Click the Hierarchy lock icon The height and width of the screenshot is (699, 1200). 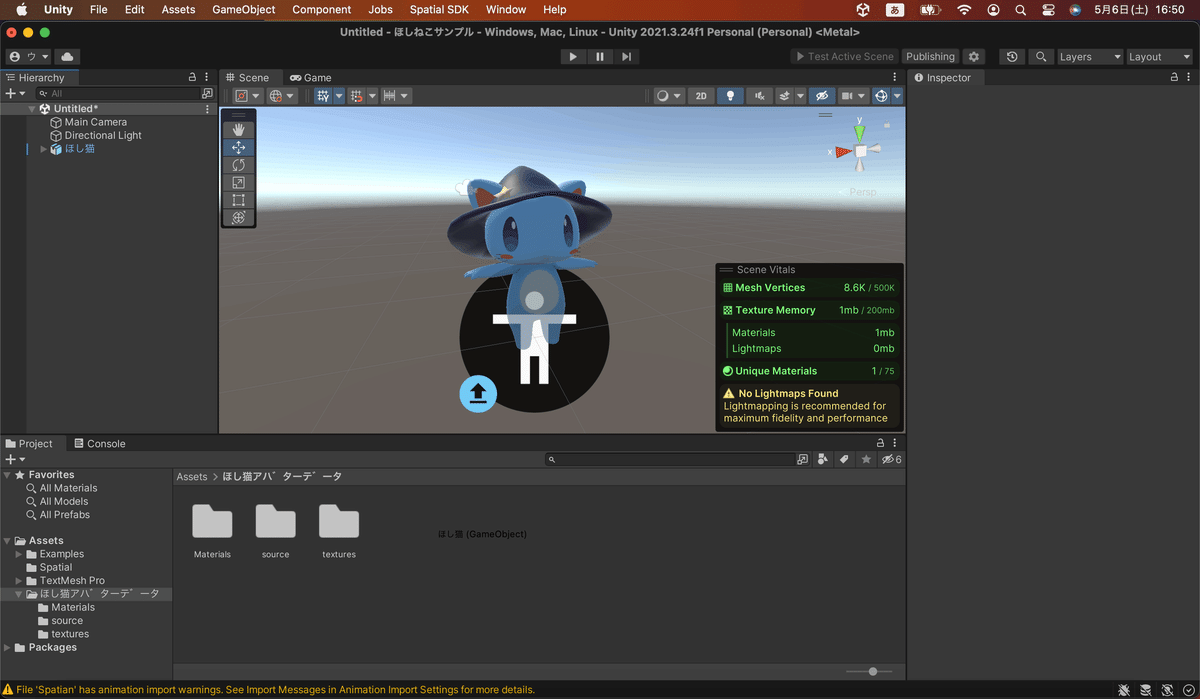tap(192, 77)
